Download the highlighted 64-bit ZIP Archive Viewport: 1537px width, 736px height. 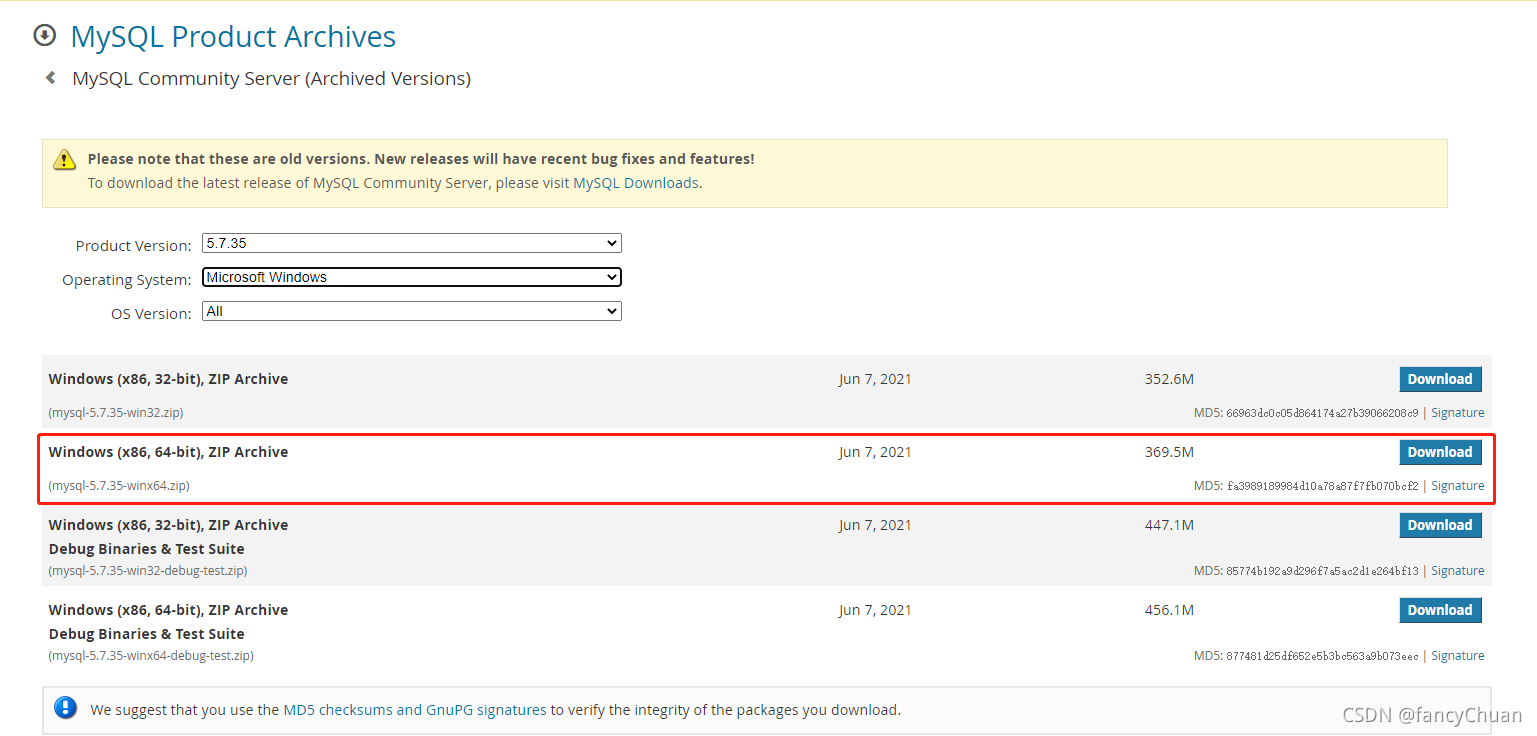[x=1440, y=452]
